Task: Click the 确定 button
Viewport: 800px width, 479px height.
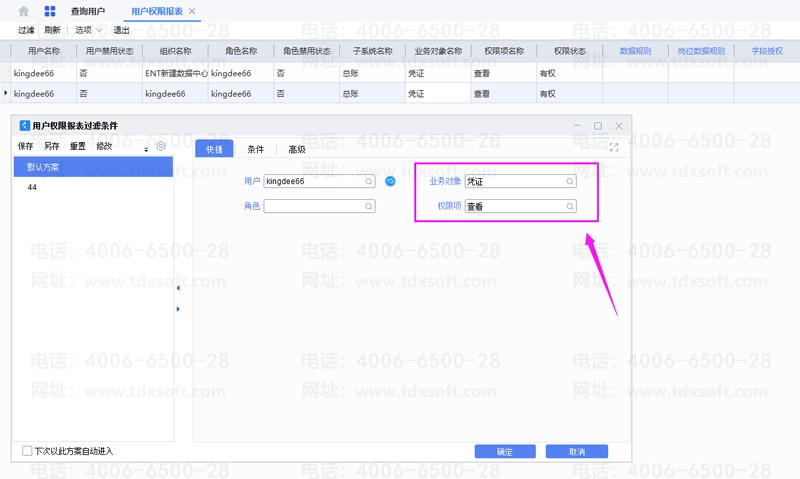Action: click(x=504, y=452)
